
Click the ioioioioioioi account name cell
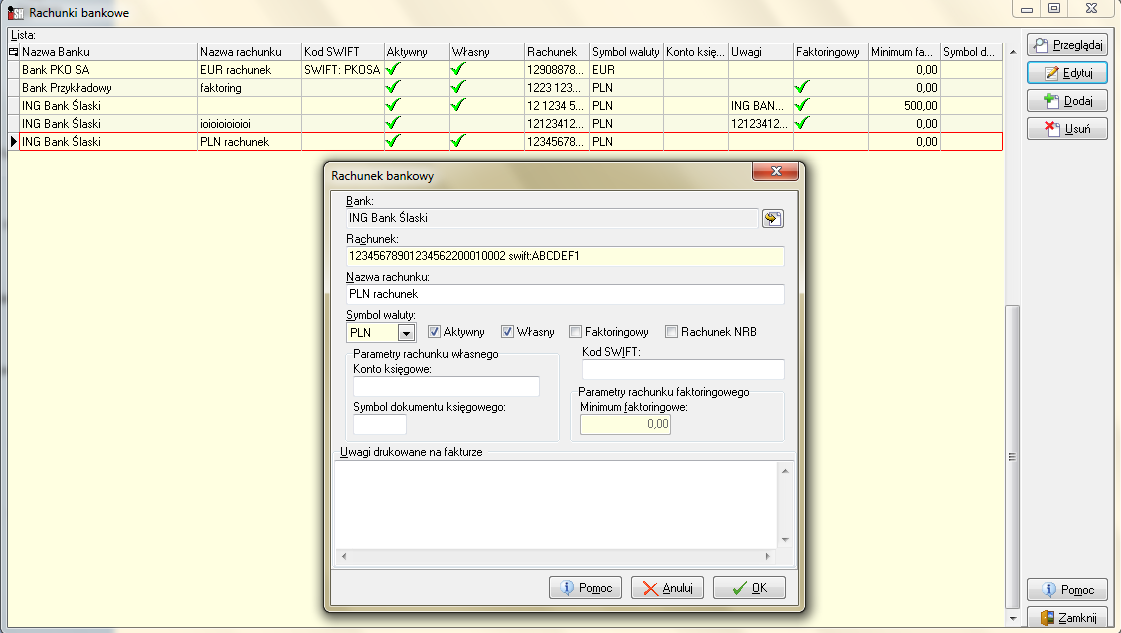coord(250,124)
